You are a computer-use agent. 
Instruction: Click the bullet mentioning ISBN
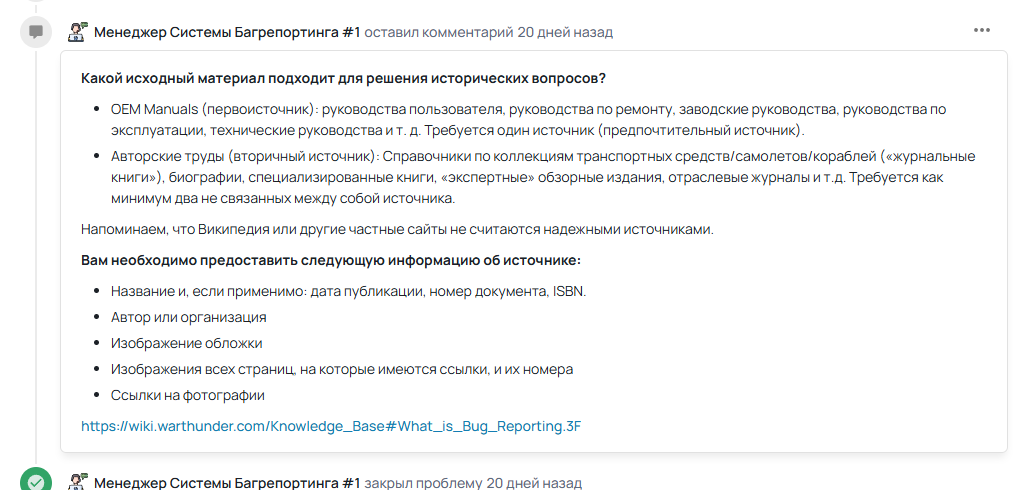348,291
